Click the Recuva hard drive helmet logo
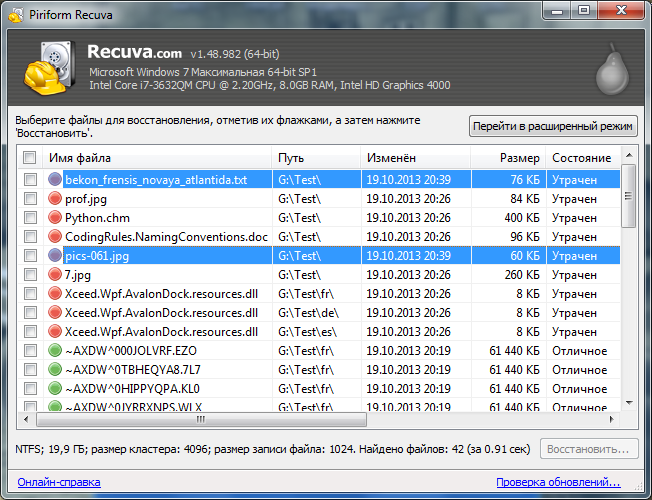 (x=49, y=67)
